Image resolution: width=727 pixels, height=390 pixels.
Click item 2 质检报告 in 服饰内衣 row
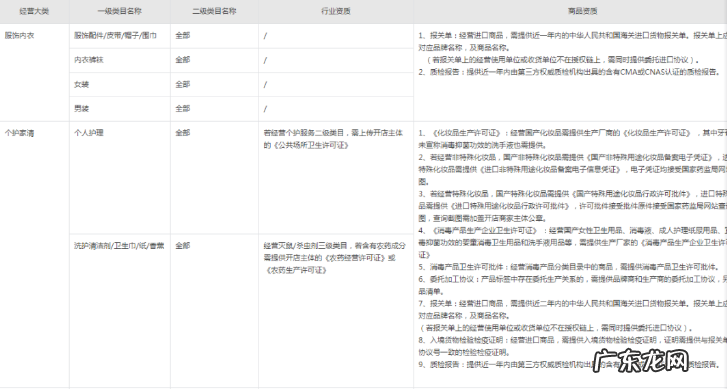569,72
